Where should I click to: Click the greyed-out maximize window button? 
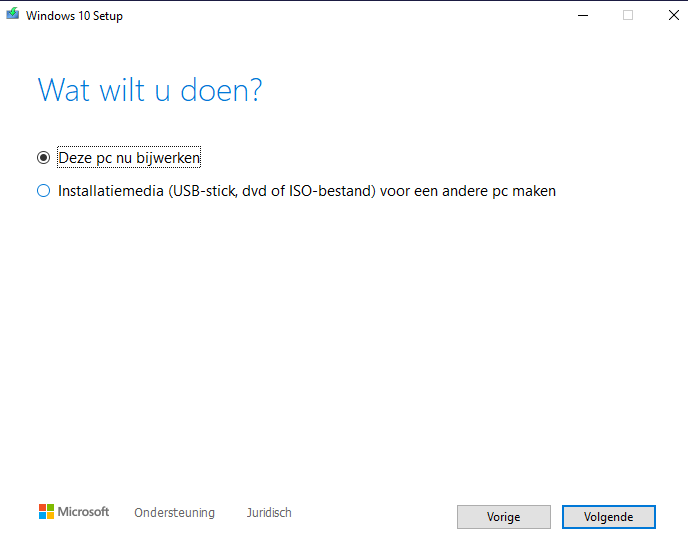tap(628, 15)
